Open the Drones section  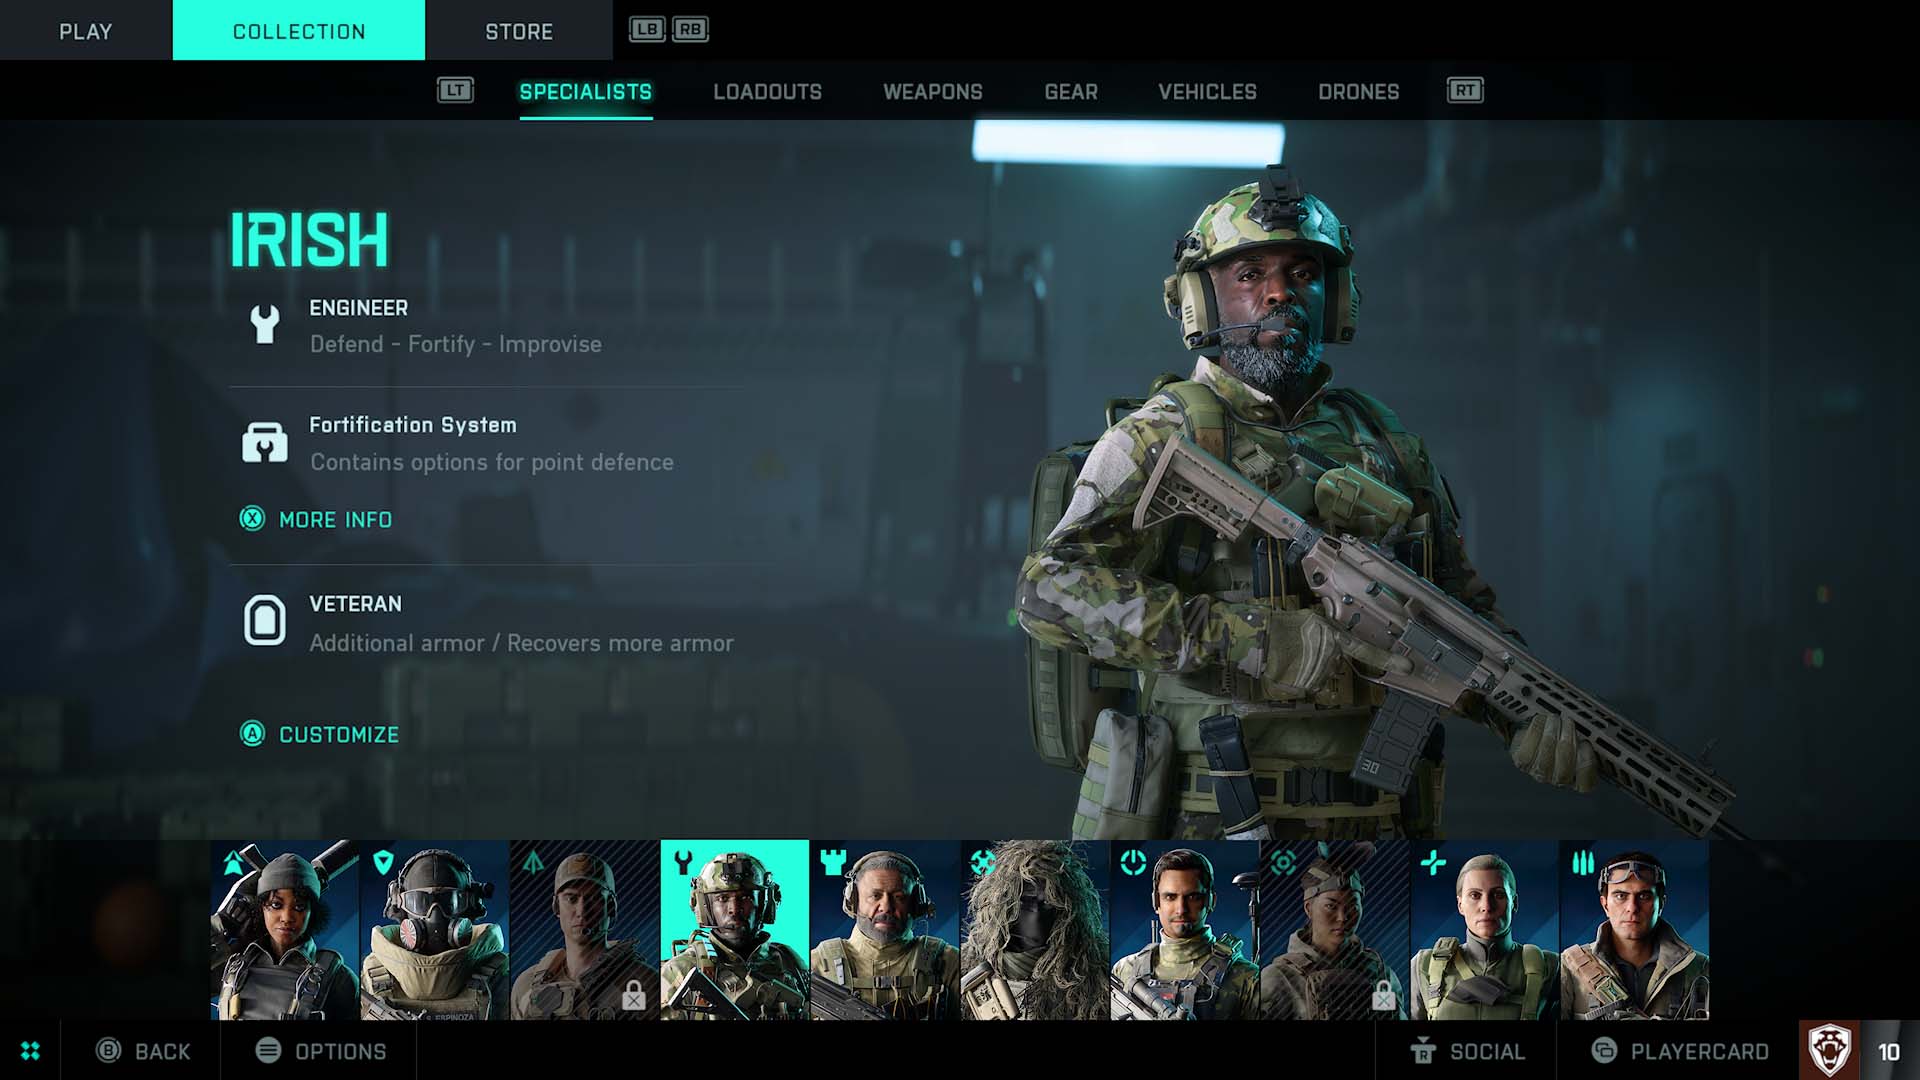(x=1358, y=92)
